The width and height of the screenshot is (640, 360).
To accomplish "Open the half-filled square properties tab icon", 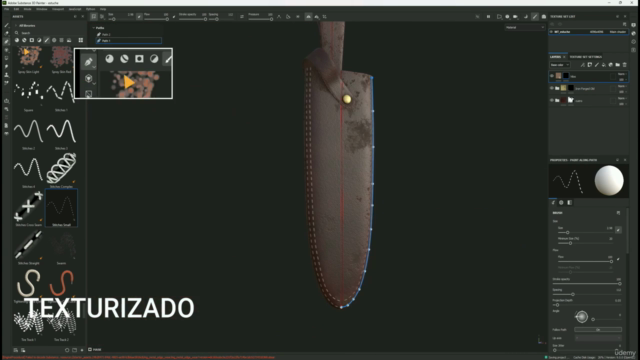I will (x=569, y=202).
